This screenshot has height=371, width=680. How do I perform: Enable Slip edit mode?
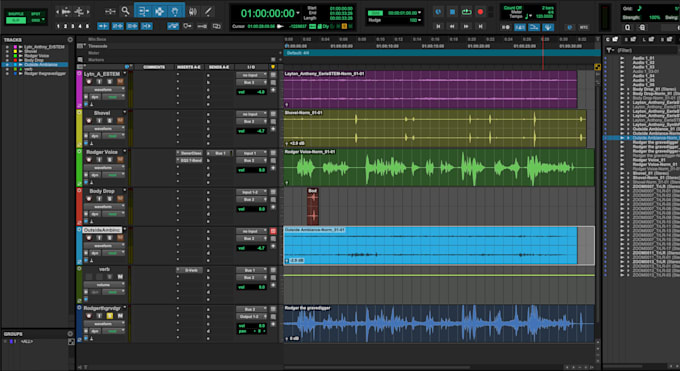point(16,20)
